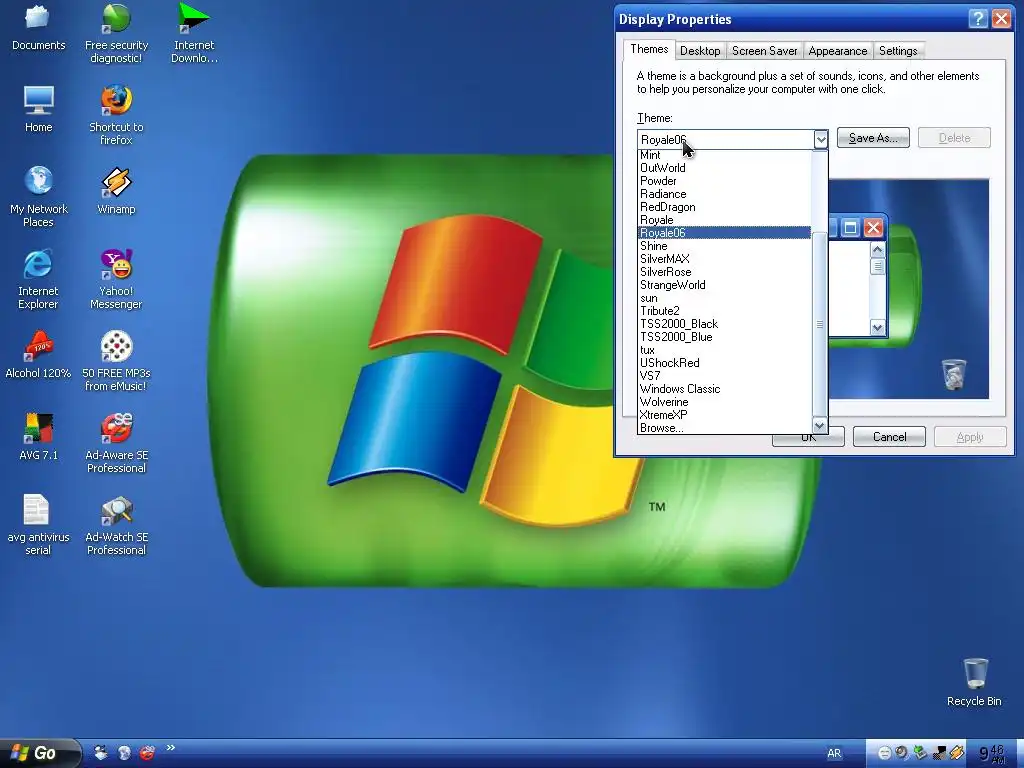The image size is (1024, 768).
Task: Select the Recycle Bin on the desktop
Action: 974,683
